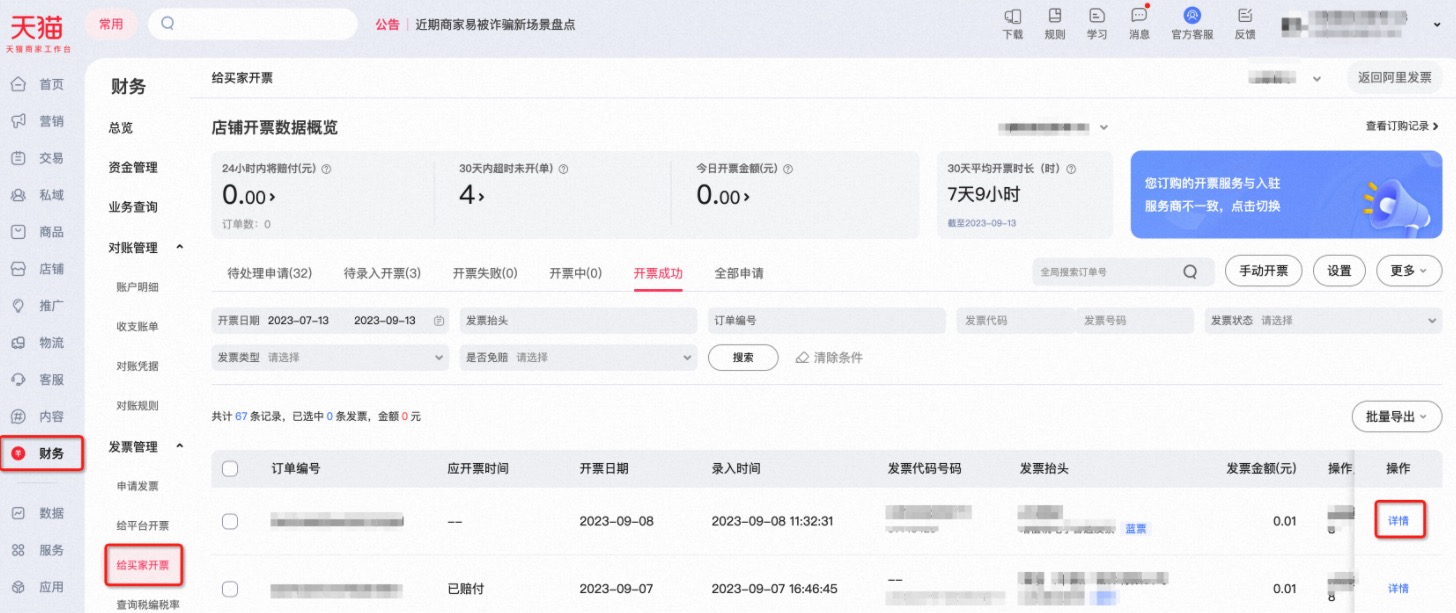Switch to 全部申请 tab
The image size is (1456, 613).
[x=739, y=273]
